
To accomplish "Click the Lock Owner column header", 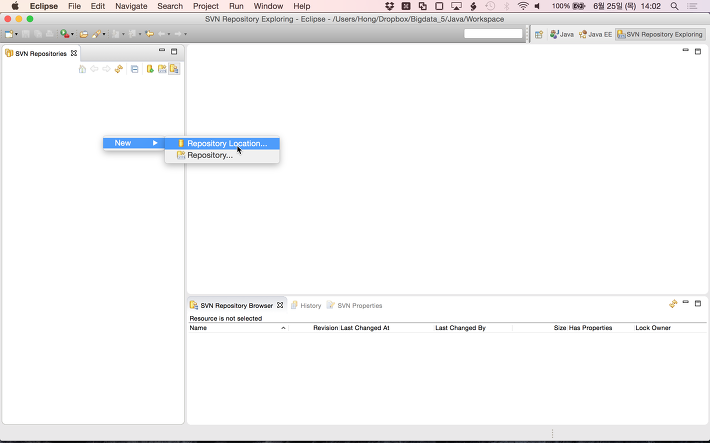I will [653, 328].
